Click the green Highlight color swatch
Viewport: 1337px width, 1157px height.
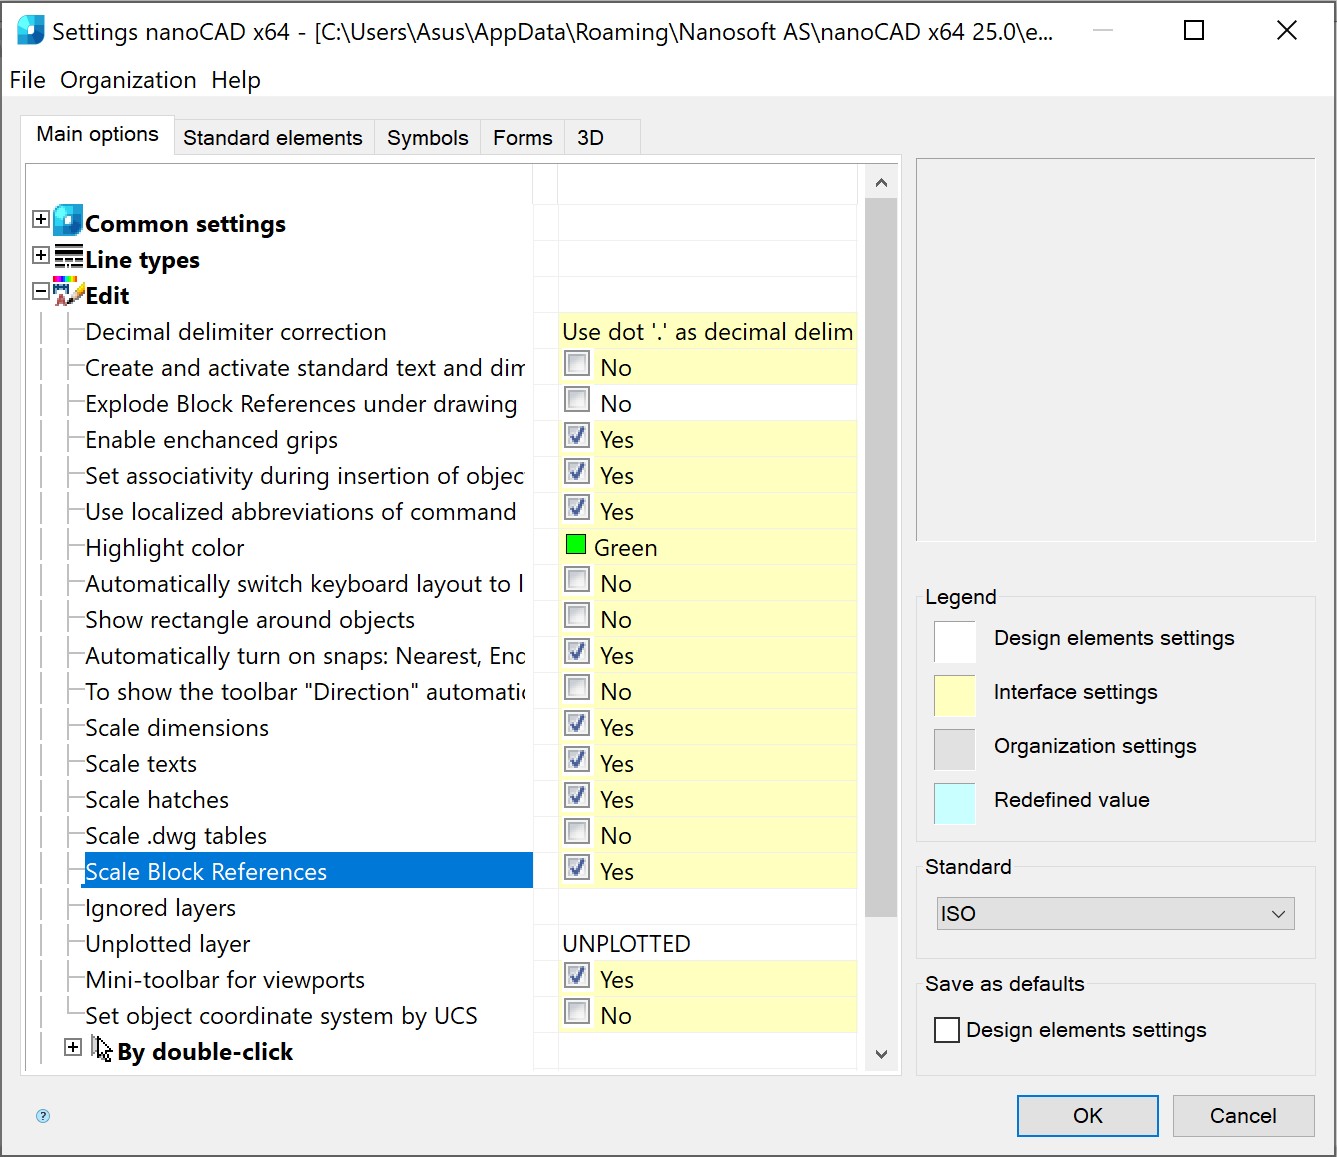(x=576, y=545)
